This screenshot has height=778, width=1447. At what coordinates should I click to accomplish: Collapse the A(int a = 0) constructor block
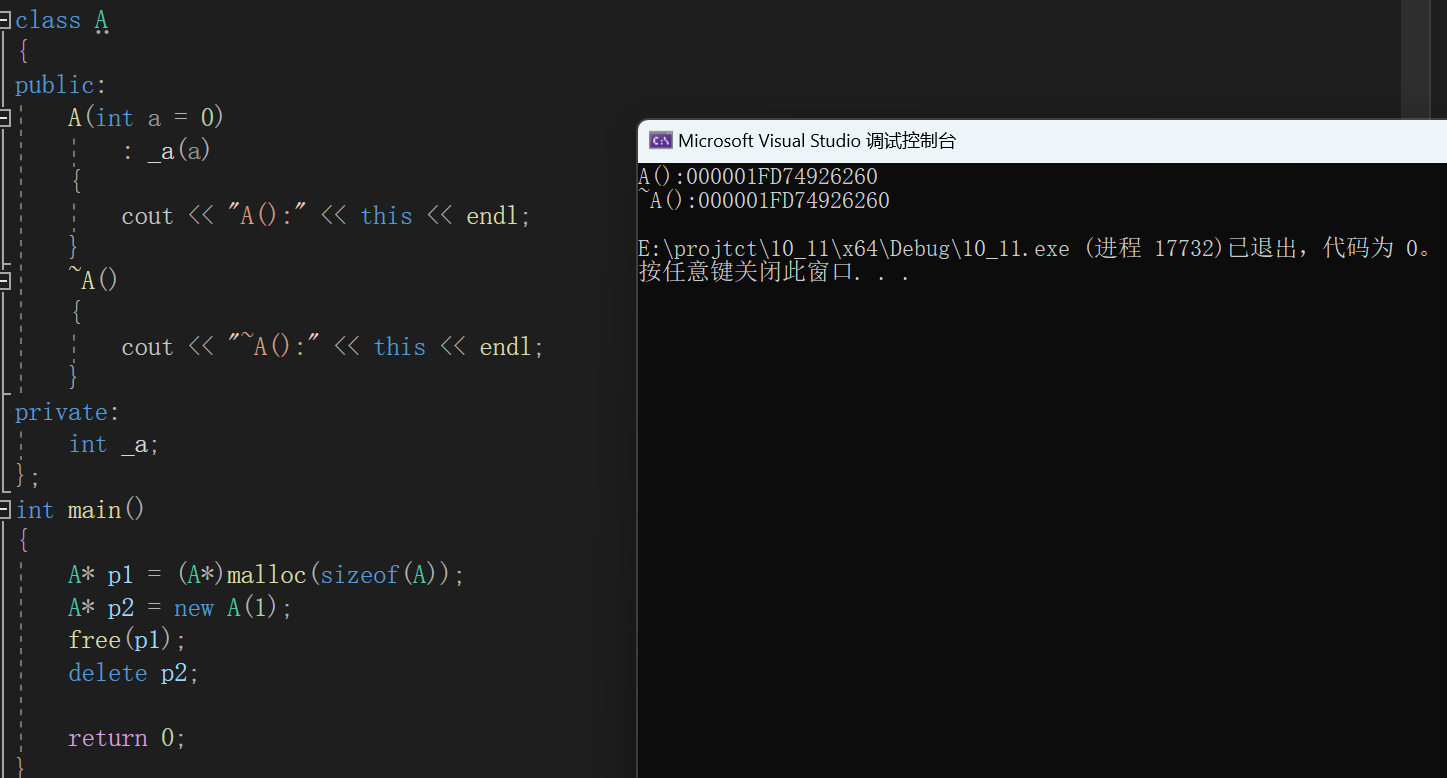pos(5,118)
